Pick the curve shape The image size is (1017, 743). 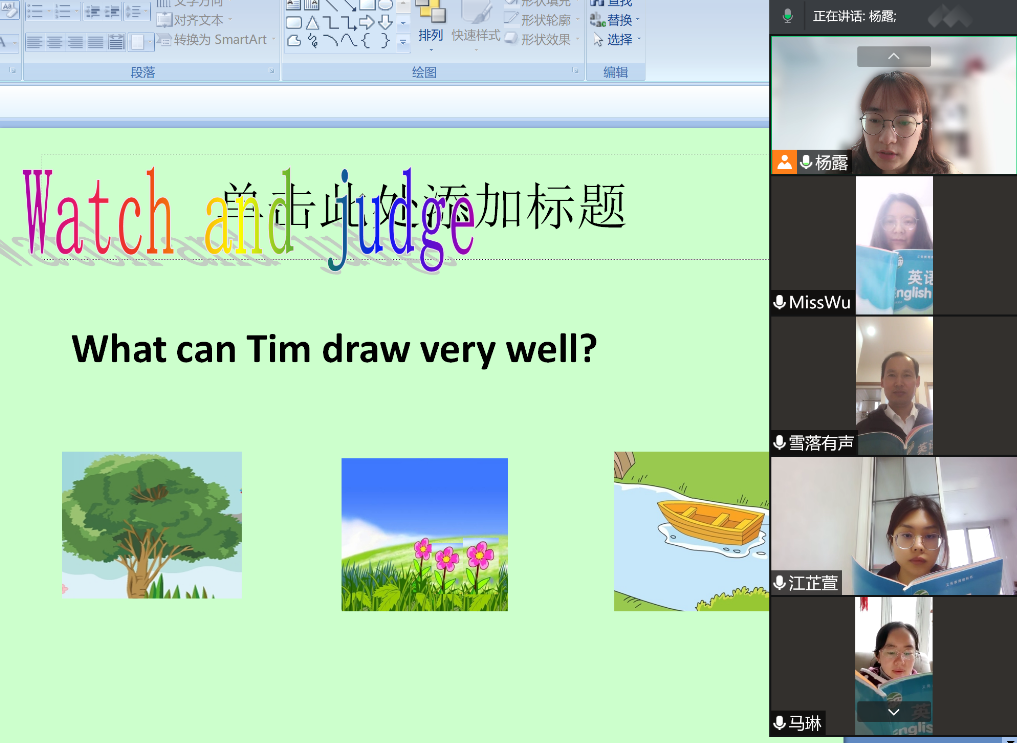tap(349, 41)
